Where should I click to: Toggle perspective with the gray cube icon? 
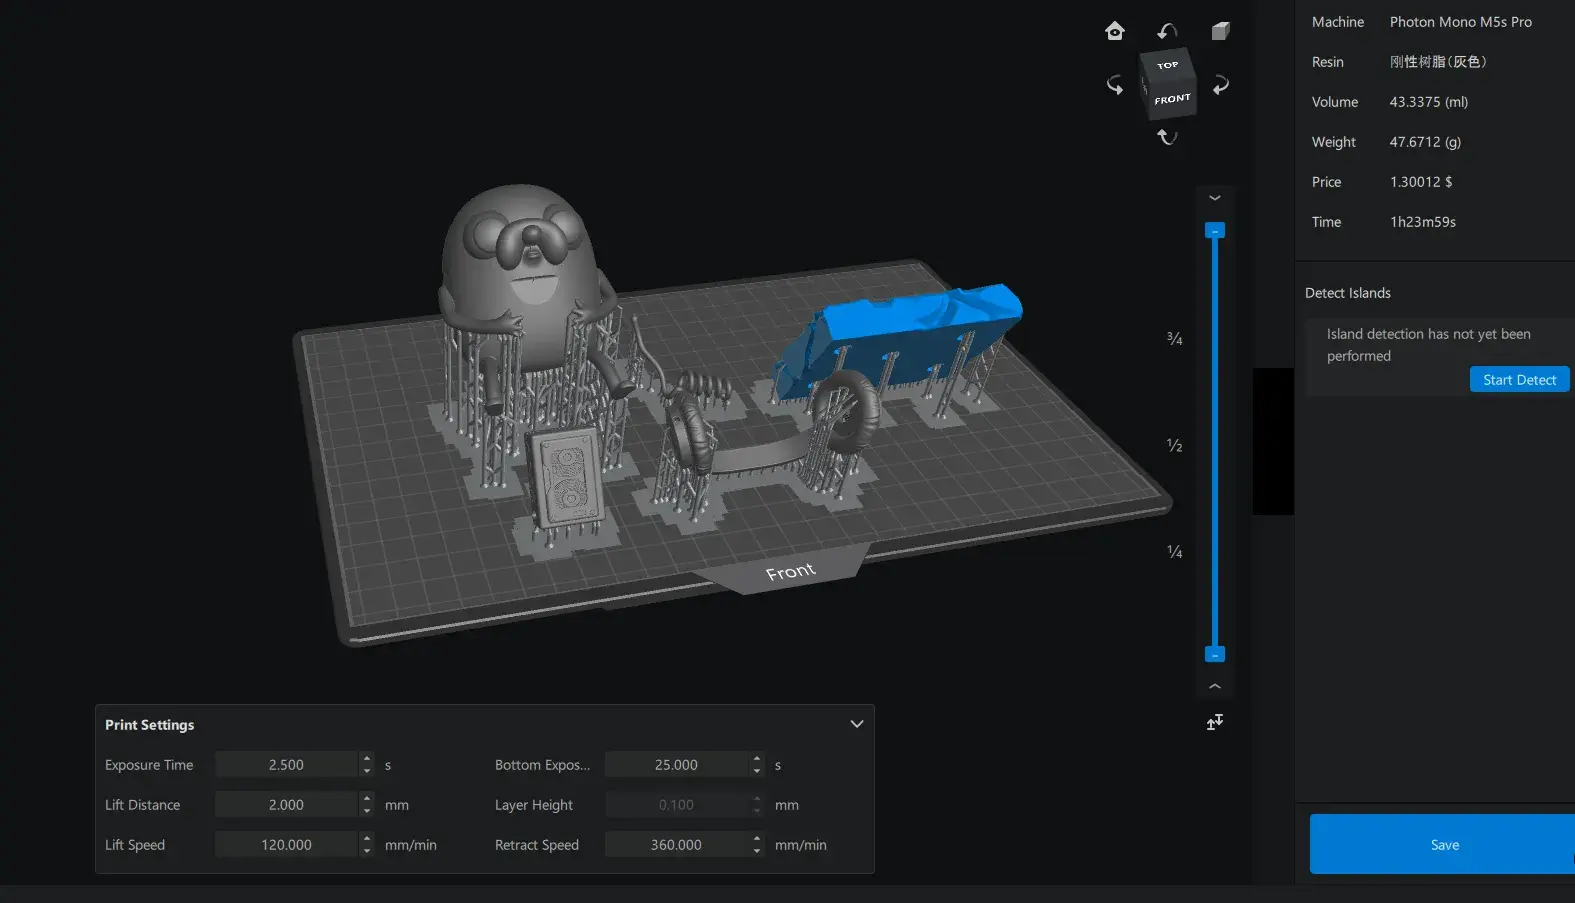click(x=1220, y=31)
